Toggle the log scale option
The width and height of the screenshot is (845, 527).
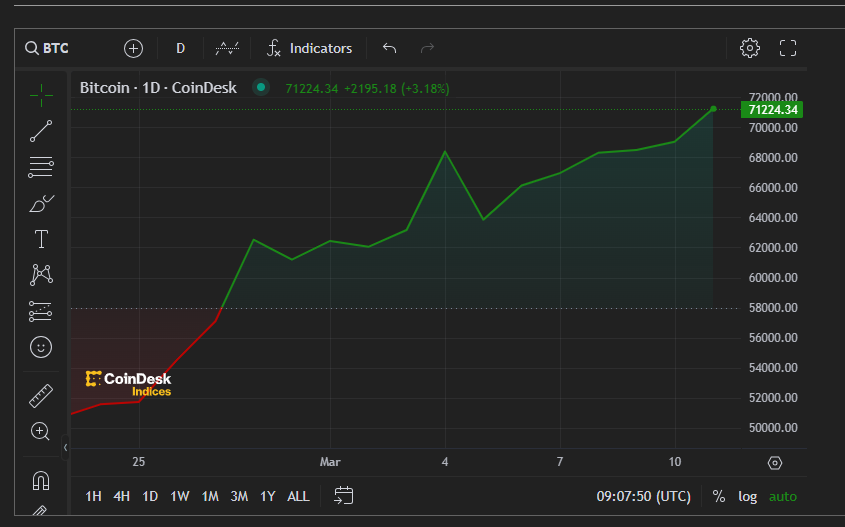(x=748, y=496)
